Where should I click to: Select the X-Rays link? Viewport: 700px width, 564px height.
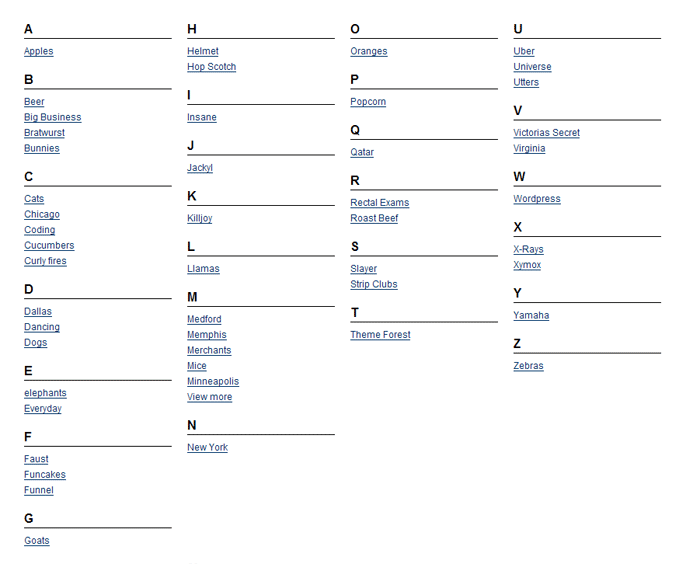pos(528,250)
